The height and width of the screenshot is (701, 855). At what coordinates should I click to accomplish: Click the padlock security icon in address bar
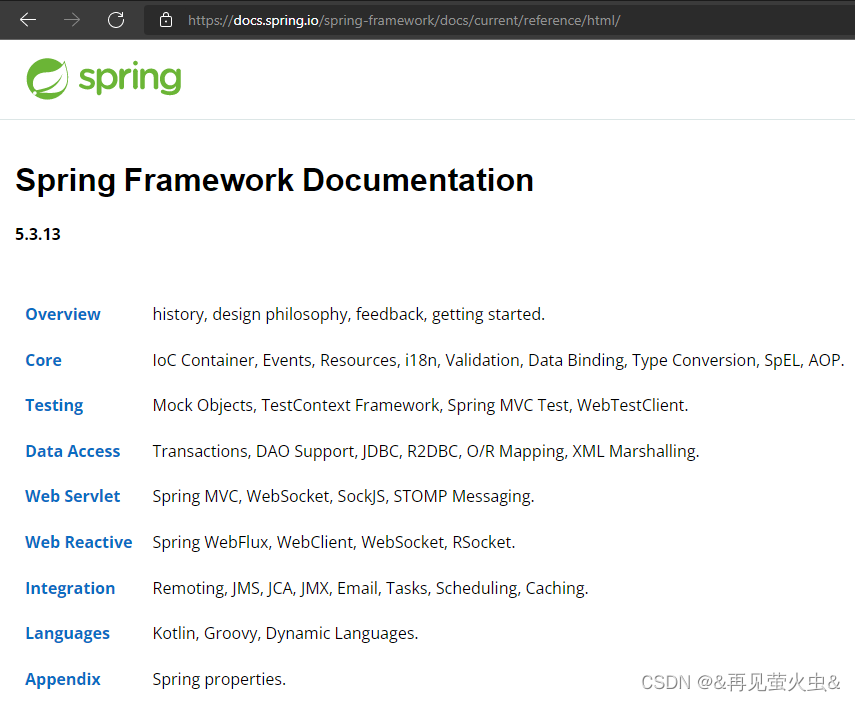[x=165, y=19]
